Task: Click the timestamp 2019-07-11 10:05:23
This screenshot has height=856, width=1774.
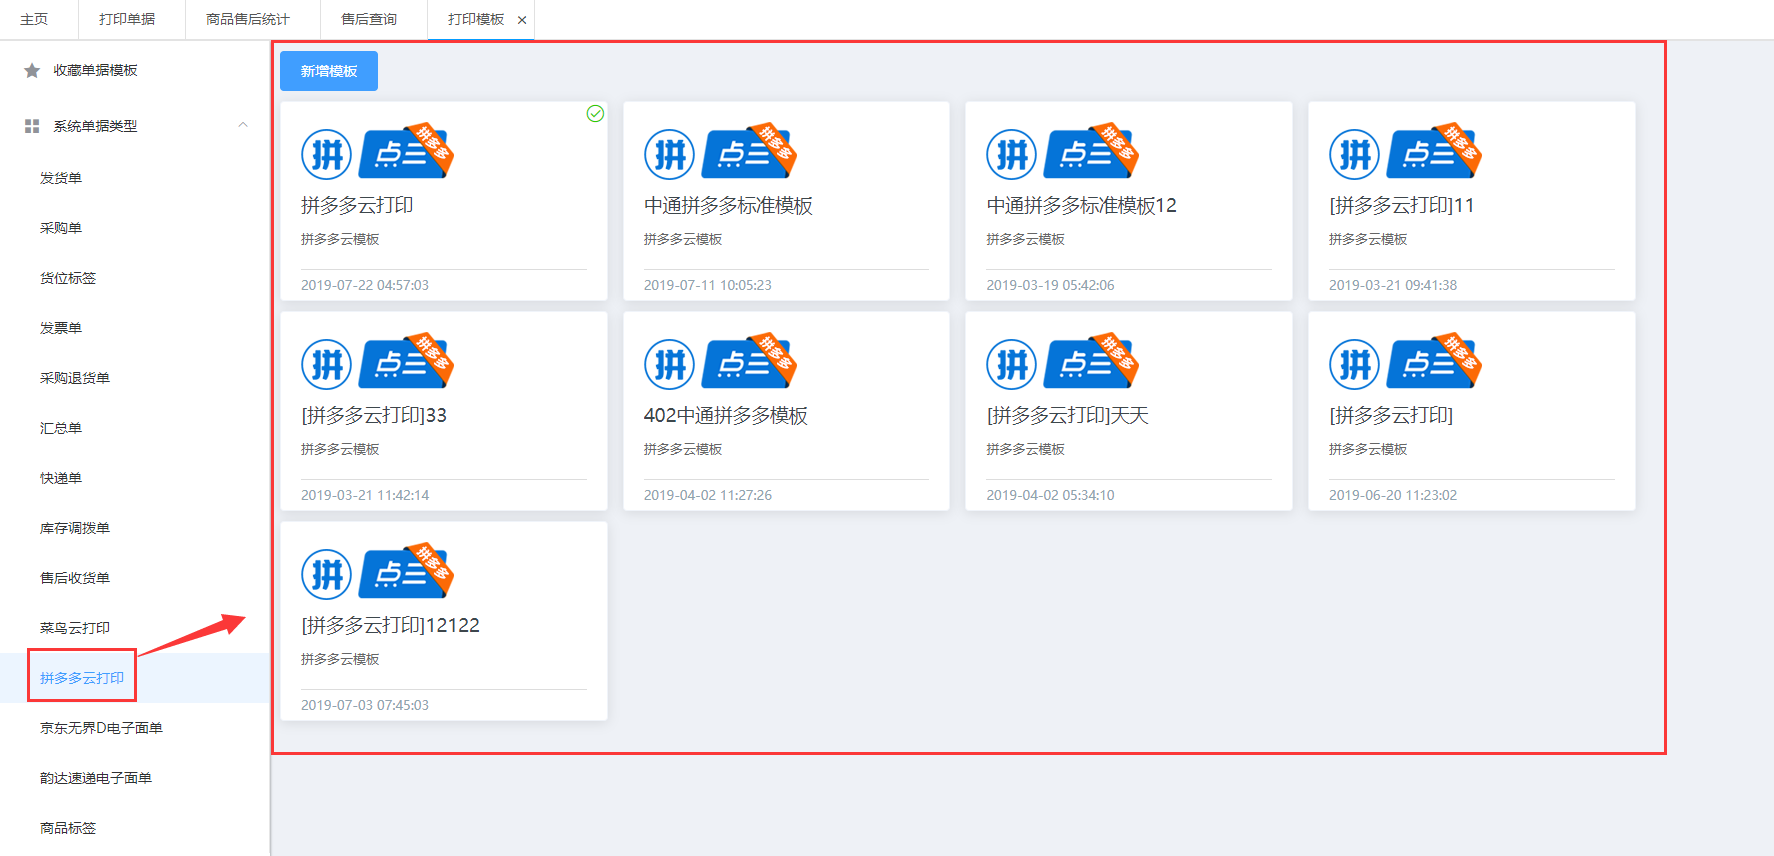Action: (708, 285)
